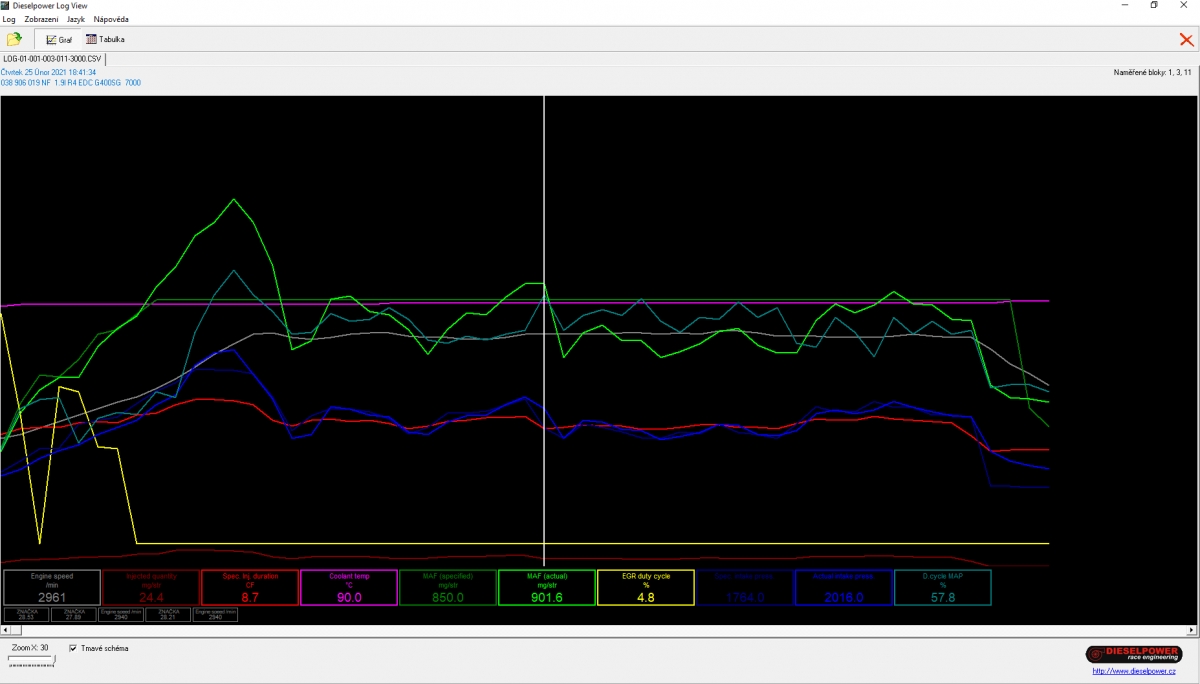Toggle the D.cycle MAP channel box

[943, 587]
